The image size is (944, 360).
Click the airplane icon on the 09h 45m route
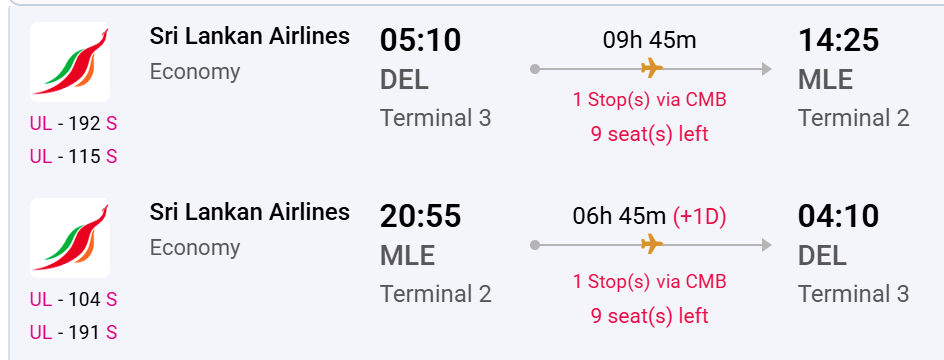tap(652, 69)
